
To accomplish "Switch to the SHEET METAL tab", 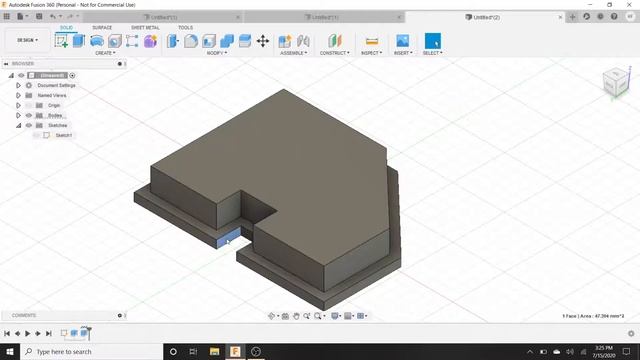I will [145, 28].
